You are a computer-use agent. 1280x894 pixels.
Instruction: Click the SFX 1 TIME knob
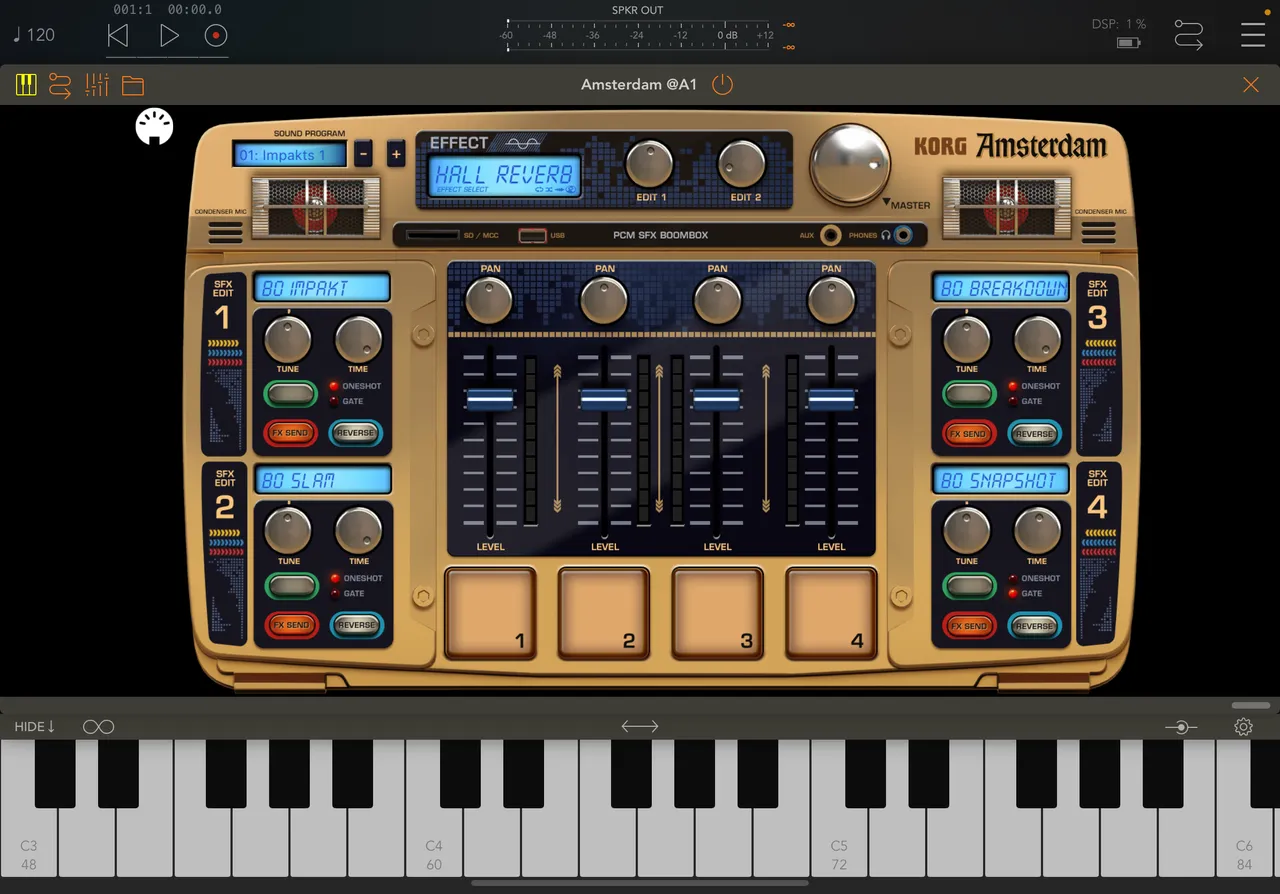pos(358,339)
